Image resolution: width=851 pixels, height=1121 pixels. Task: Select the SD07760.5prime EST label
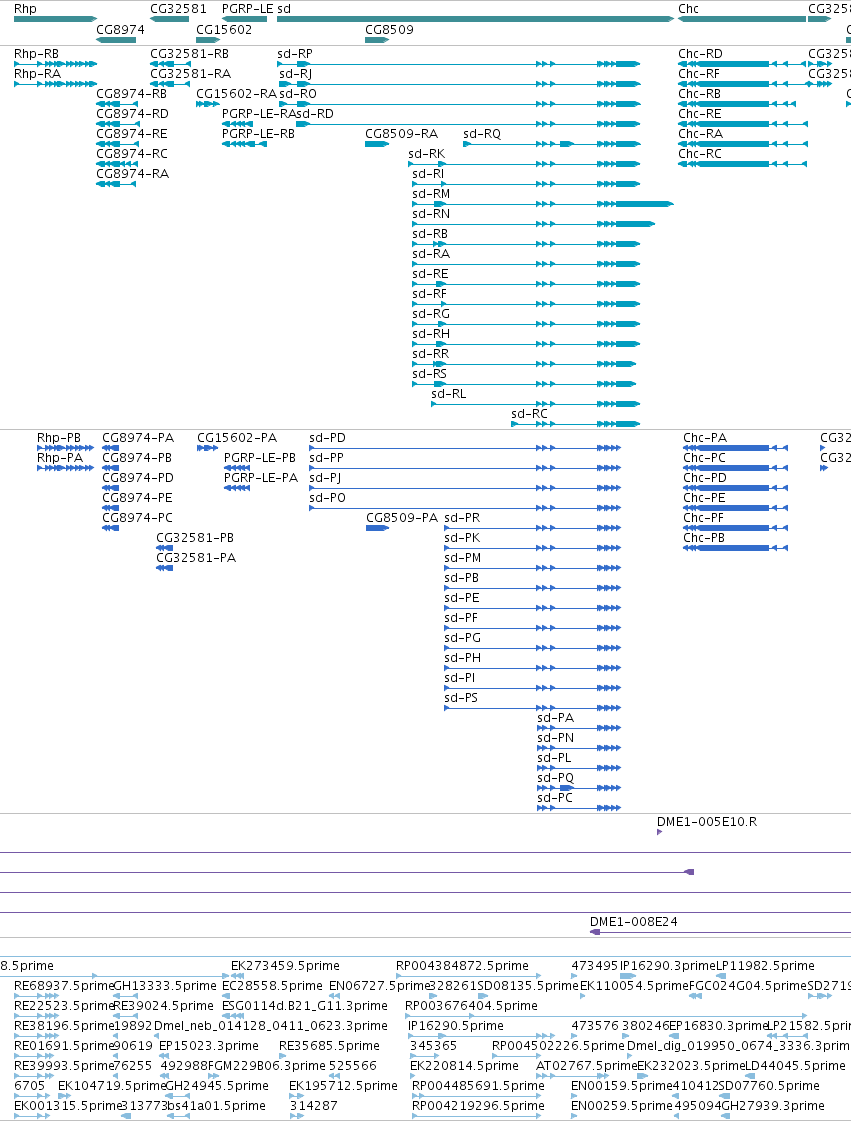coord(768,1086)
